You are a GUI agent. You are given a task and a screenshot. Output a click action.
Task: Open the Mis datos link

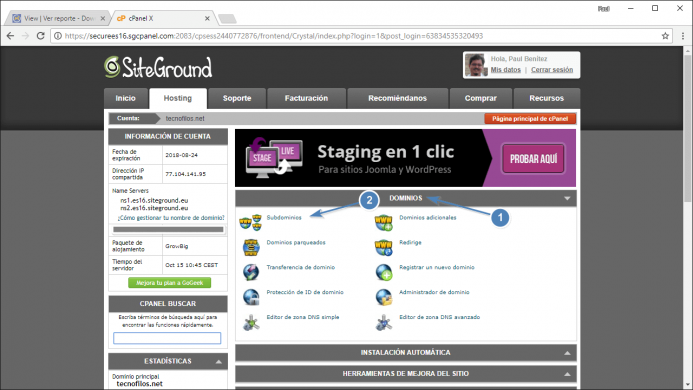[x=506, y=69]
